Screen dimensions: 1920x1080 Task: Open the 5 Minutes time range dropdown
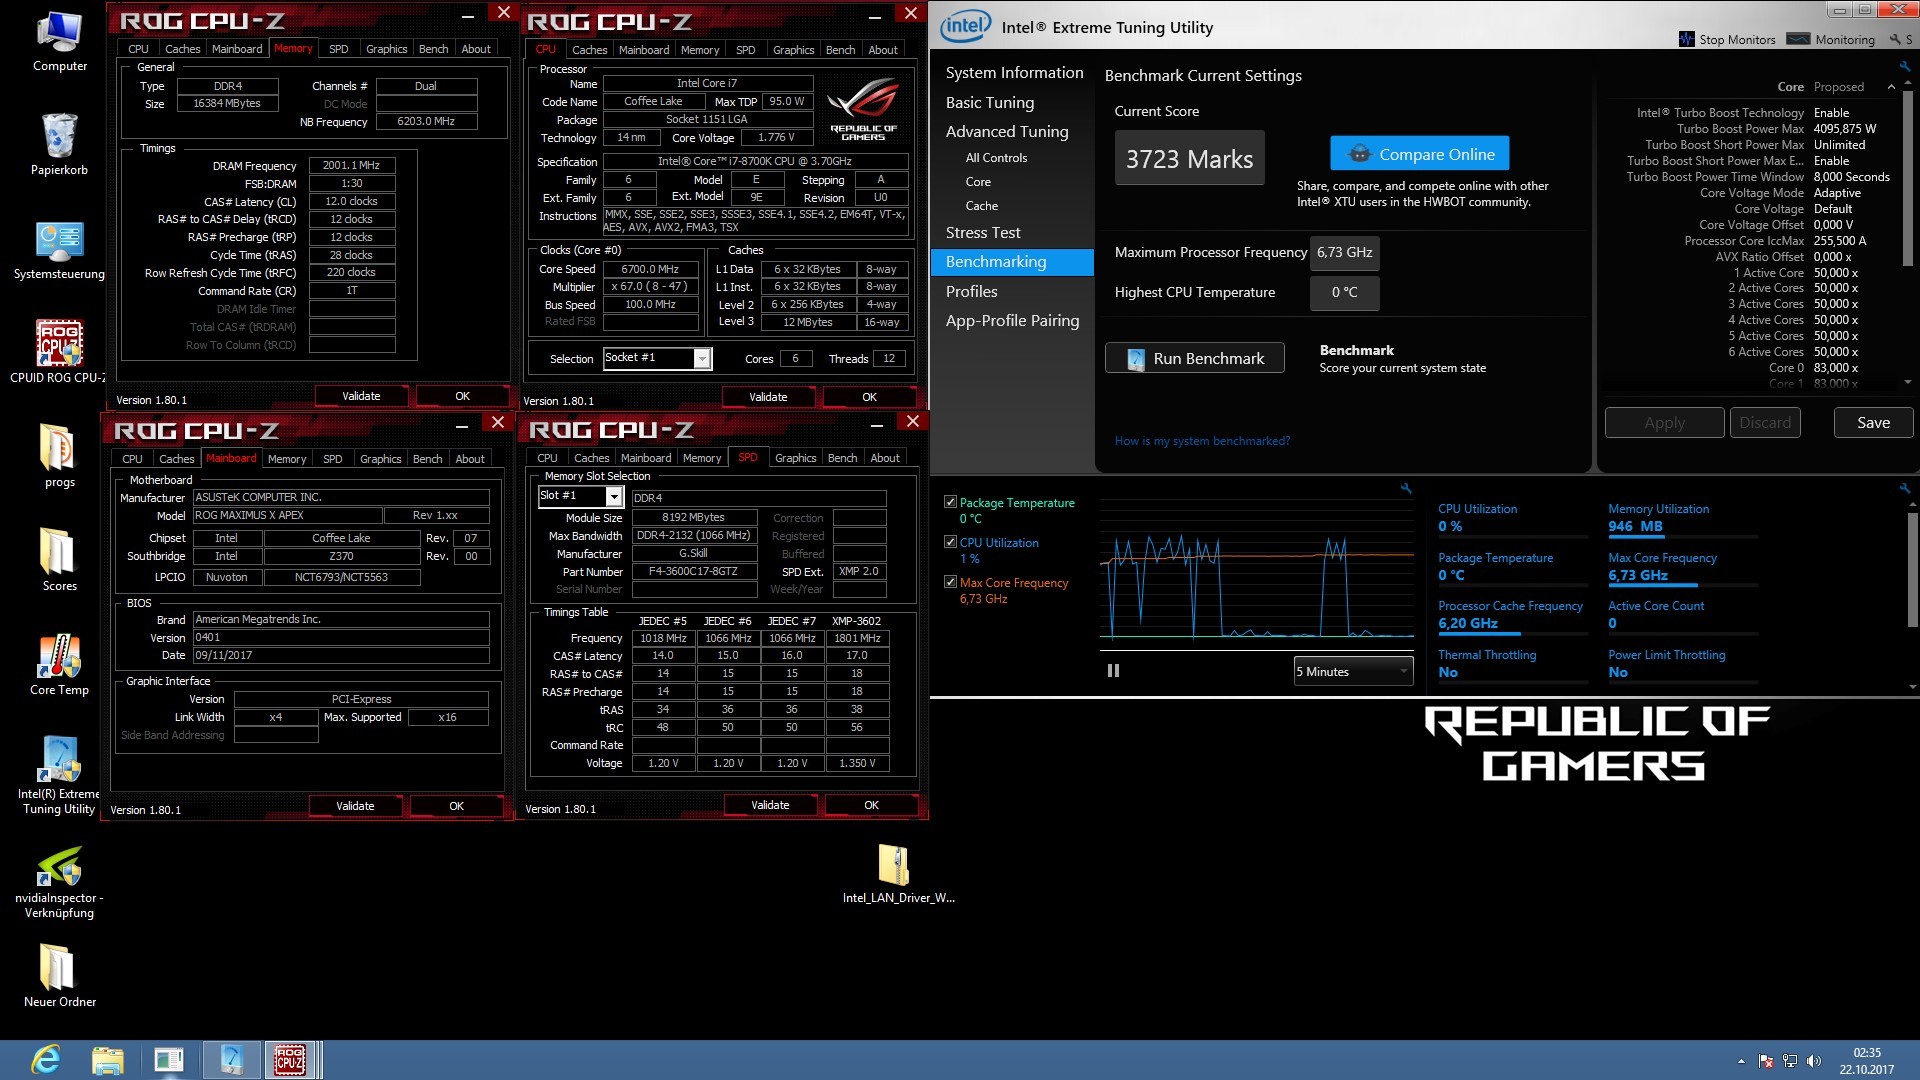pos(1353,671)
